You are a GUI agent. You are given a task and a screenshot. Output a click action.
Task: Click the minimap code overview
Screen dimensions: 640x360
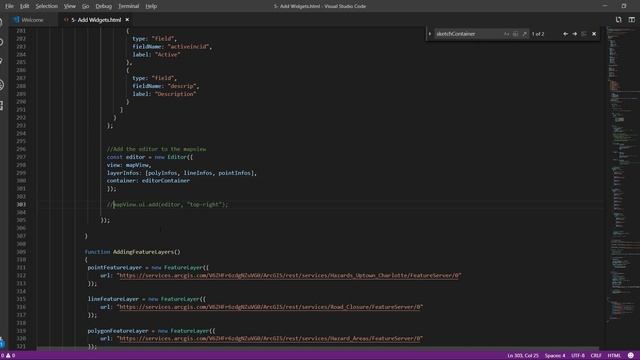tap(622, 176)
